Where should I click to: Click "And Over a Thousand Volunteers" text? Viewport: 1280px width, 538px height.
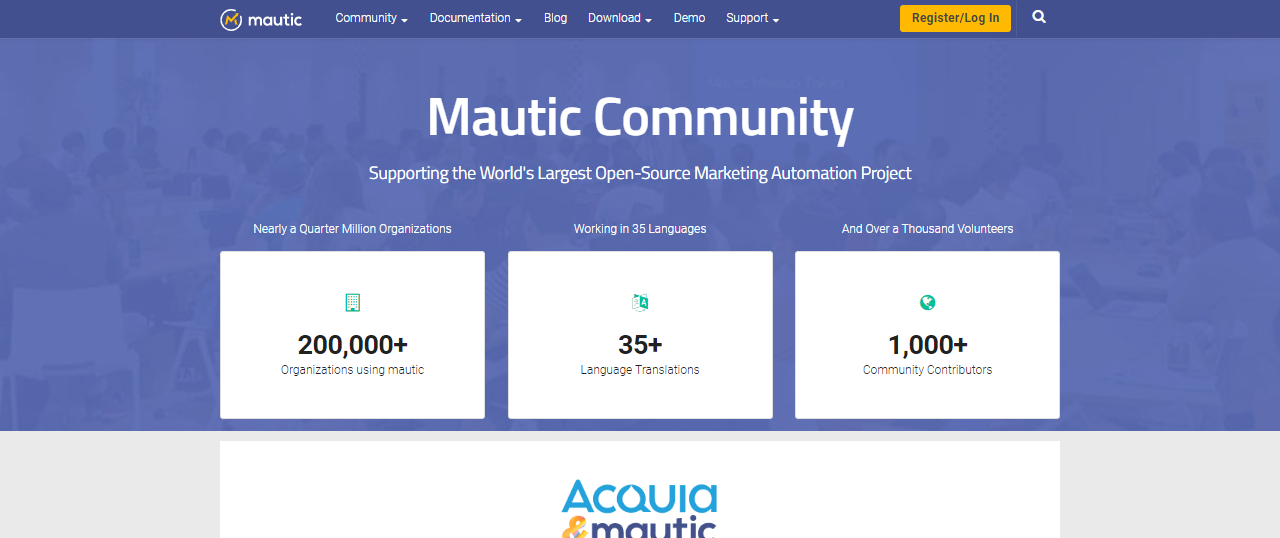coord(927,229)
